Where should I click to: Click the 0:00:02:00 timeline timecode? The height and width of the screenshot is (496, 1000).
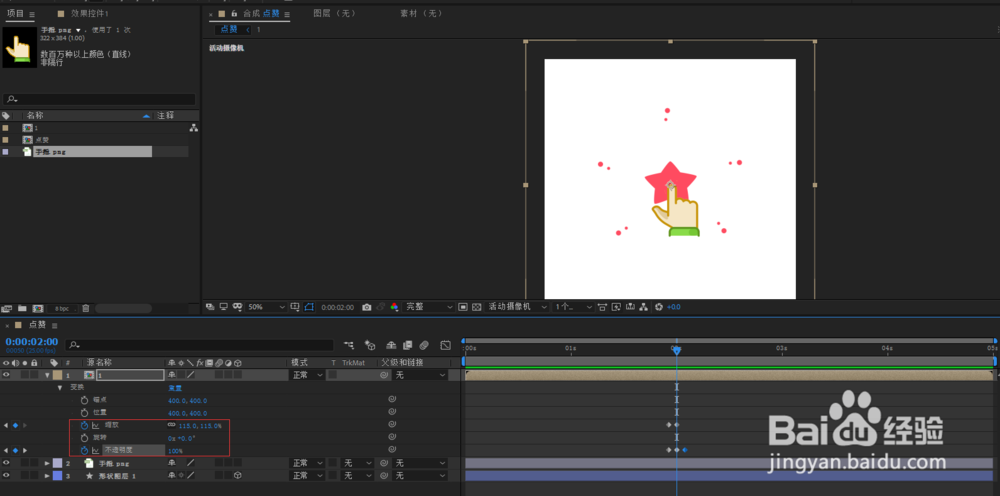[x=32, y=342]
